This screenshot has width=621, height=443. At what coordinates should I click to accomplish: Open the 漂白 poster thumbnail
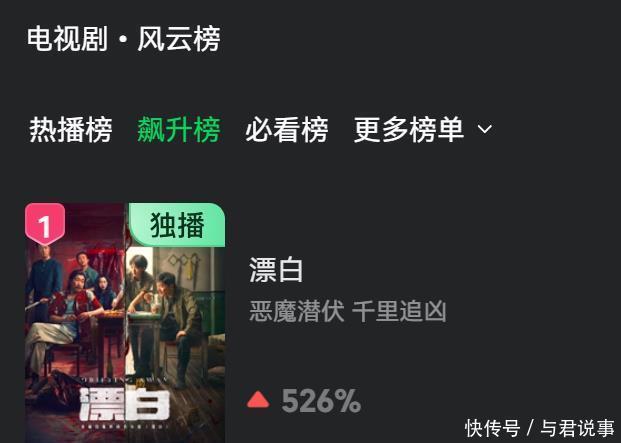coord(125,323)
